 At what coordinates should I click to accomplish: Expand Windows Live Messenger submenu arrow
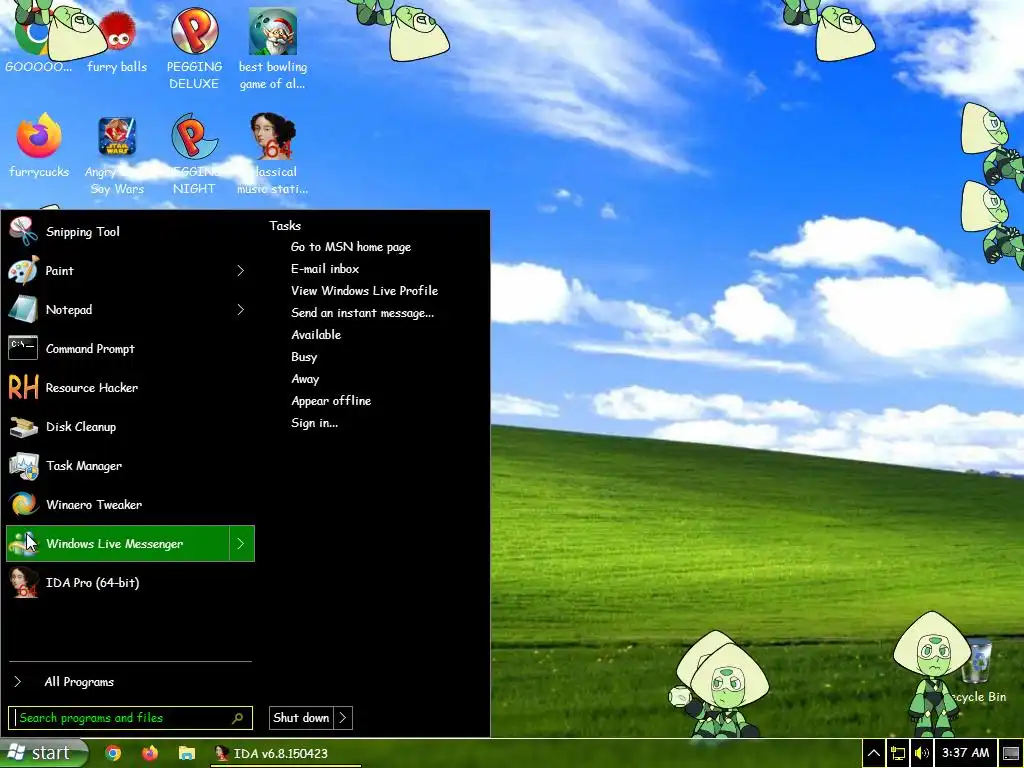[x=241, y=543]
